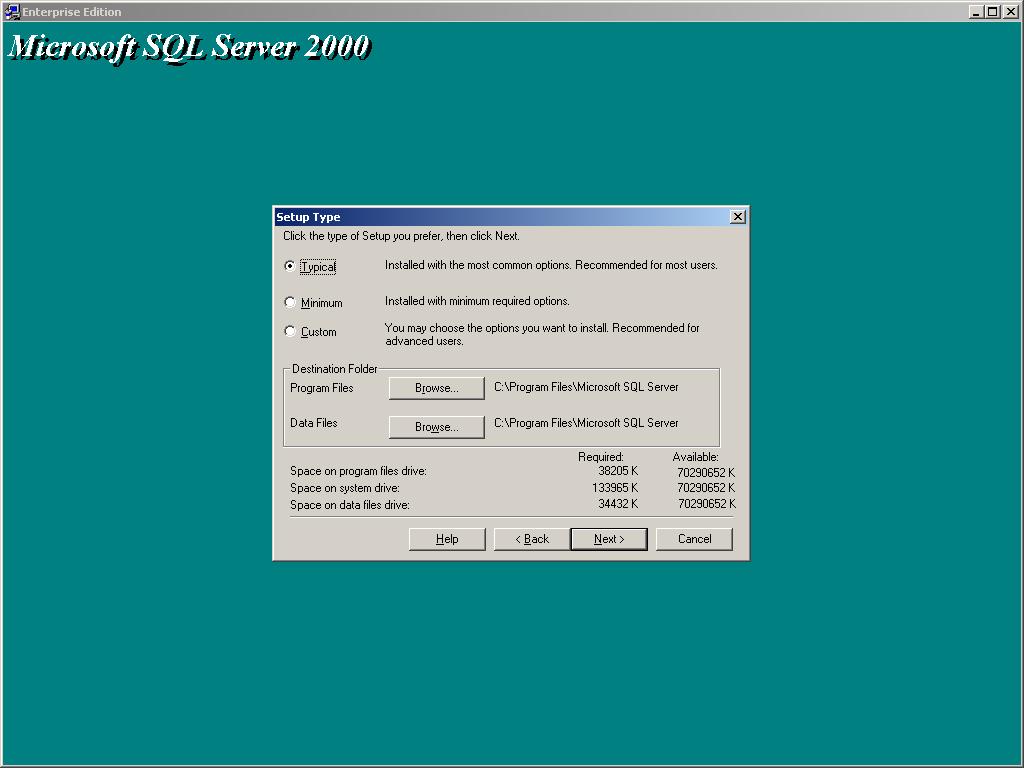
Task: Go back to the previous setup step
Action: 532,539
